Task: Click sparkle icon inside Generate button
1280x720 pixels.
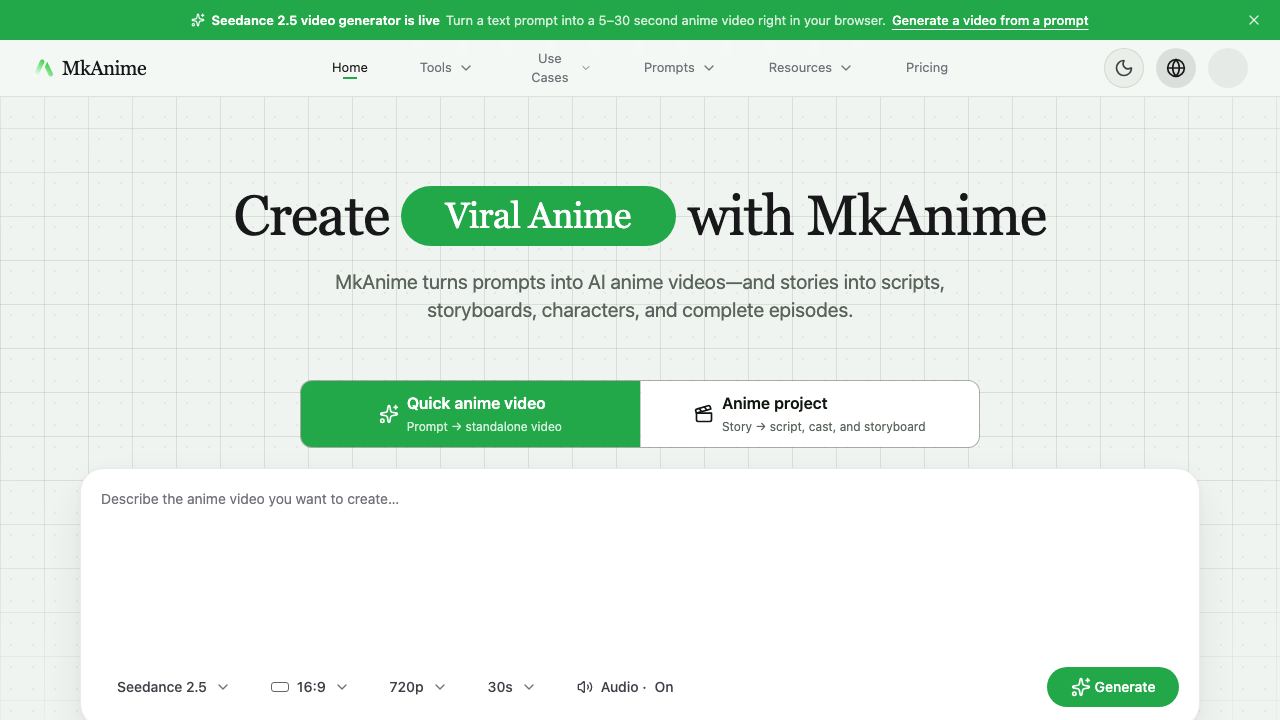Action: tap(1080, 687)
